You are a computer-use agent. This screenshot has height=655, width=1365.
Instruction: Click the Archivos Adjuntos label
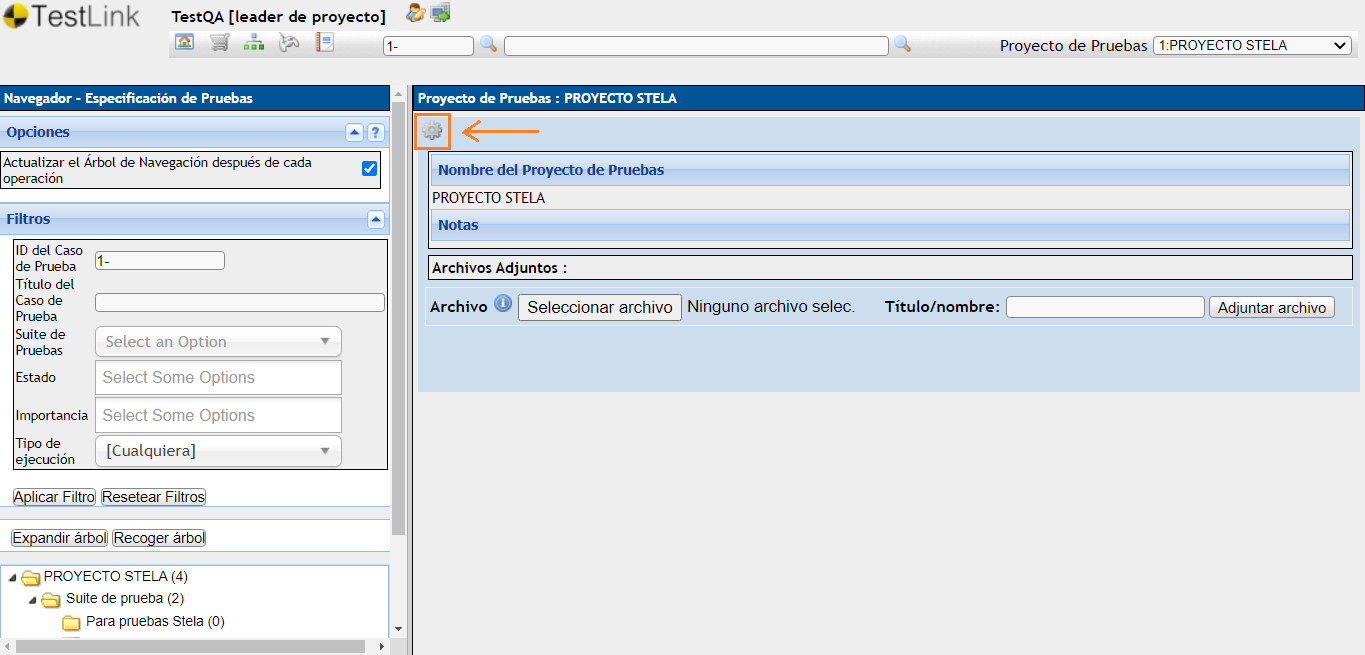499,268
